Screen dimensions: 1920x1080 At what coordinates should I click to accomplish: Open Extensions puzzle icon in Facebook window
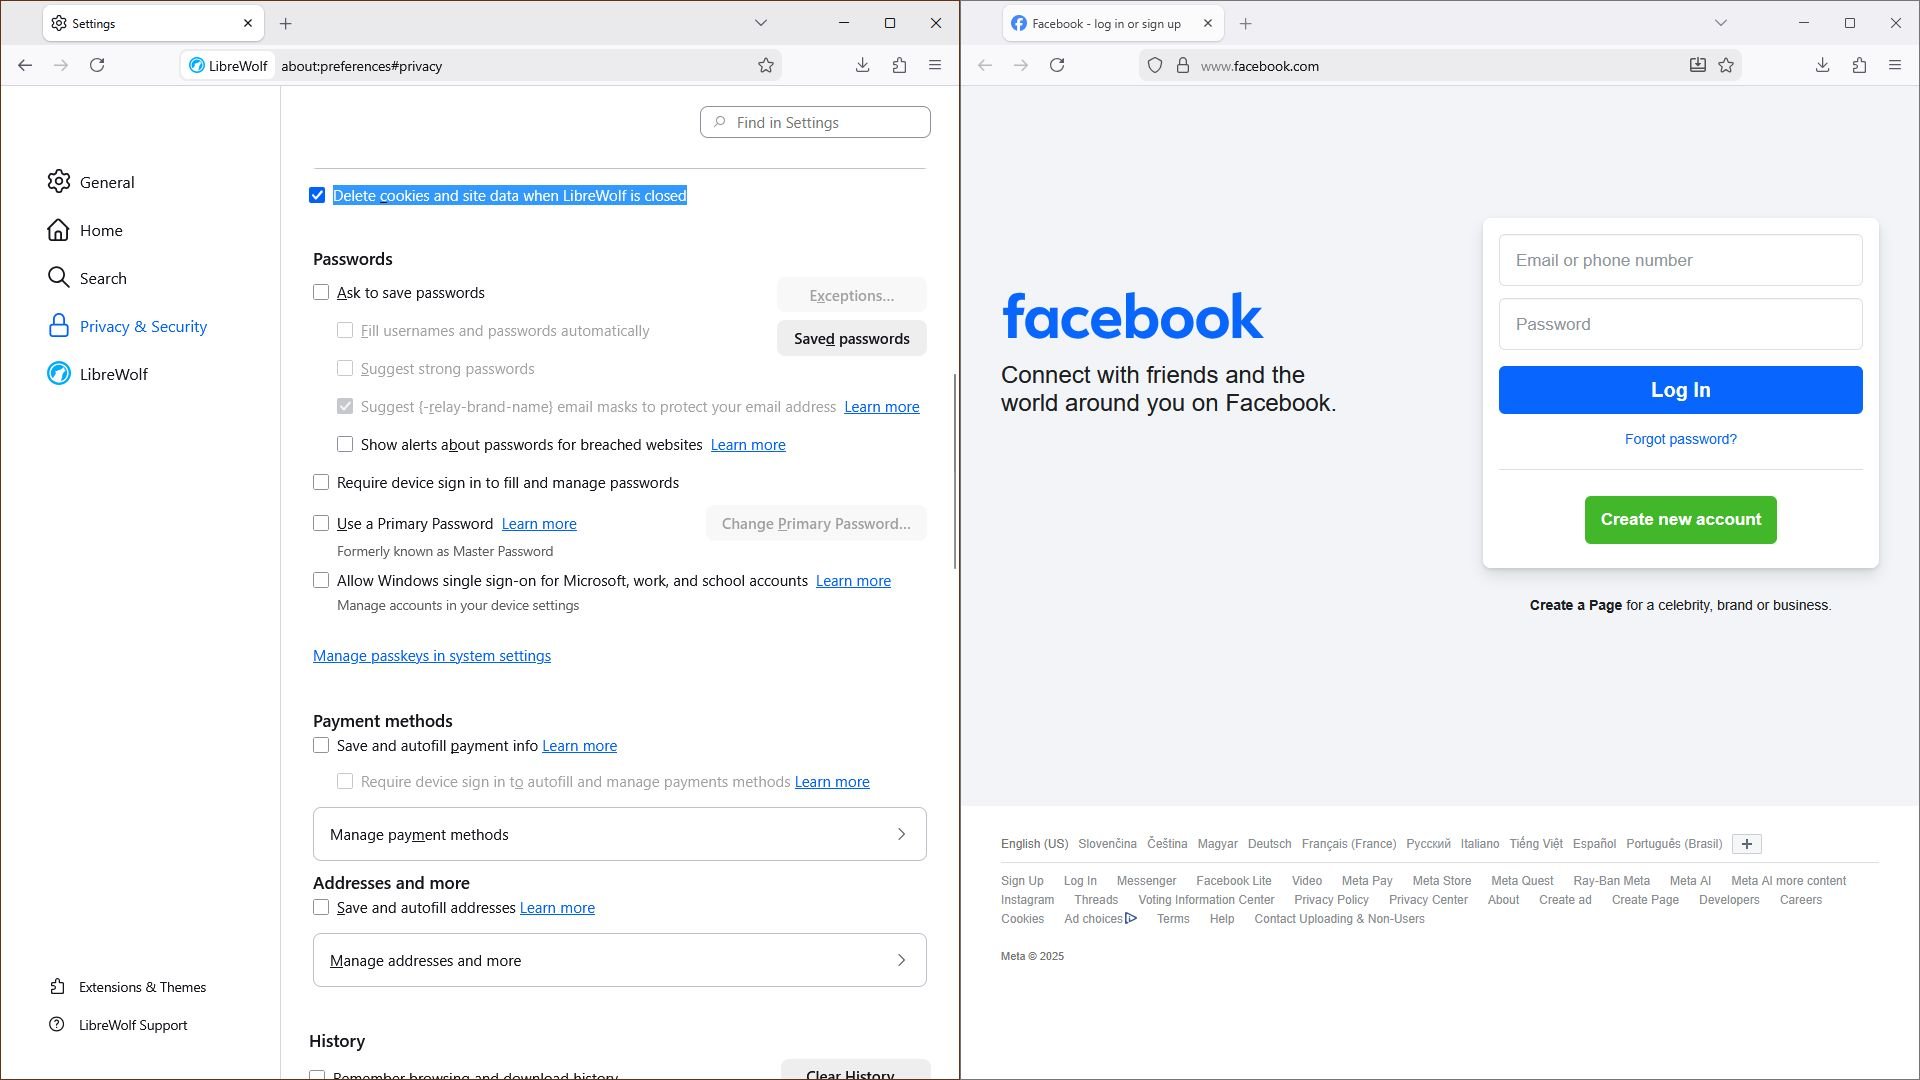coord(1859,65)
